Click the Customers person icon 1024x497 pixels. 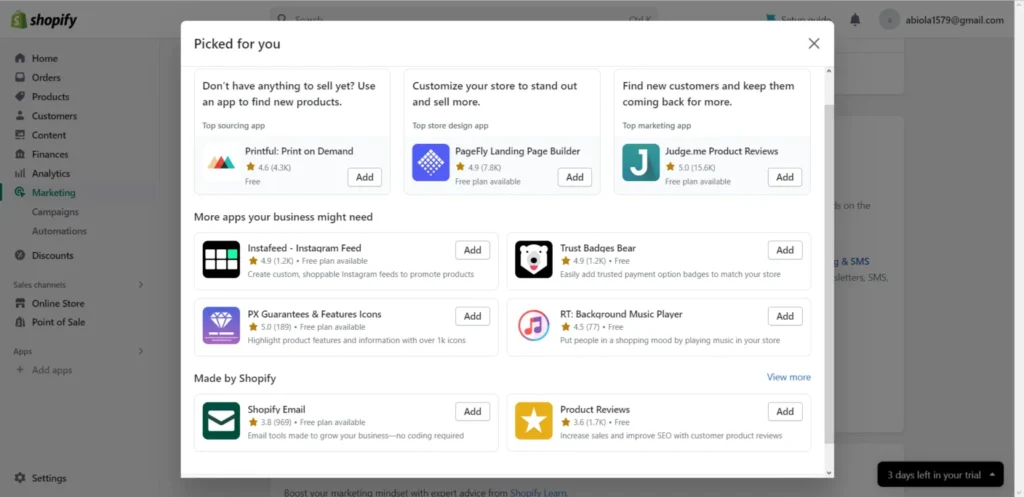tap(20, 116)
